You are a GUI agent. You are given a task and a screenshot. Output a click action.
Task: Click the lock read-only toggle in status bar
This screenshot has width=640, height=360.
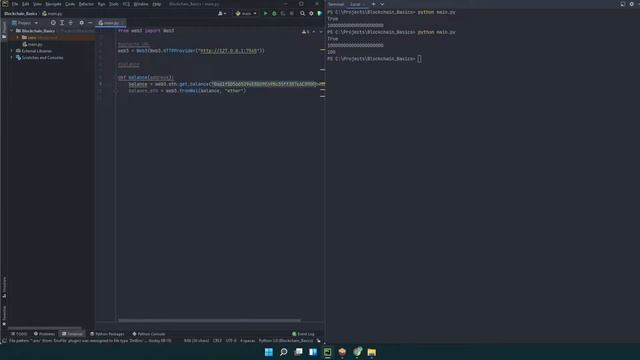(318, 340)
